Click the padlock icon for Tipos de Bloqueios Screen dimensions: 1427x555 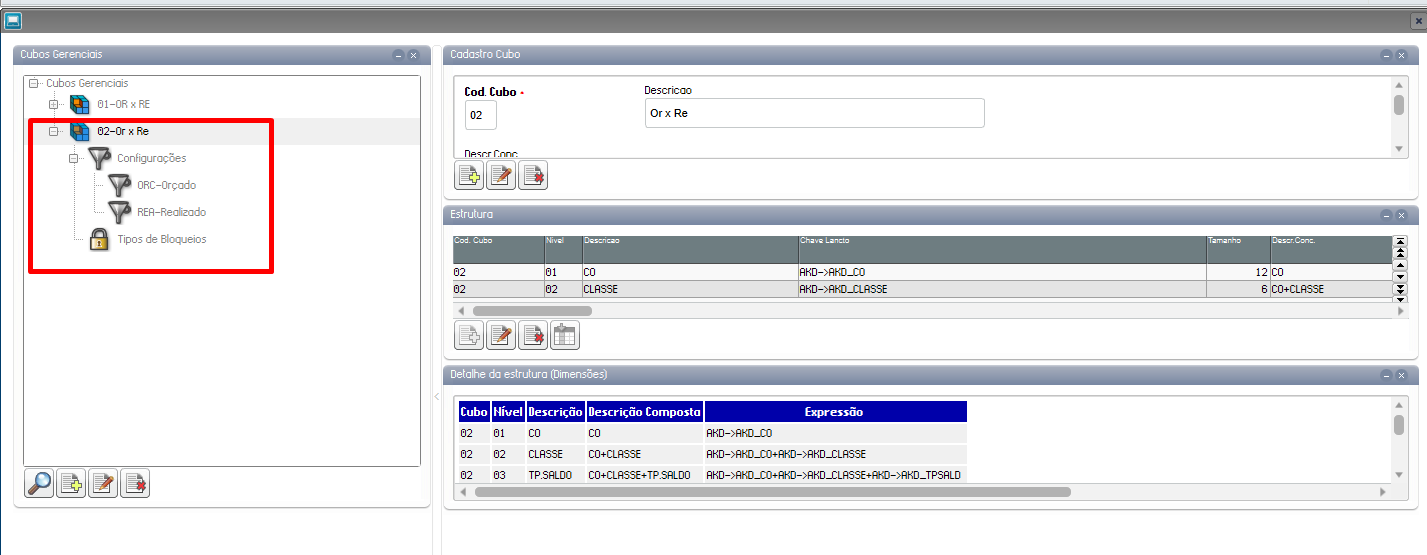(x=99, y=239)
